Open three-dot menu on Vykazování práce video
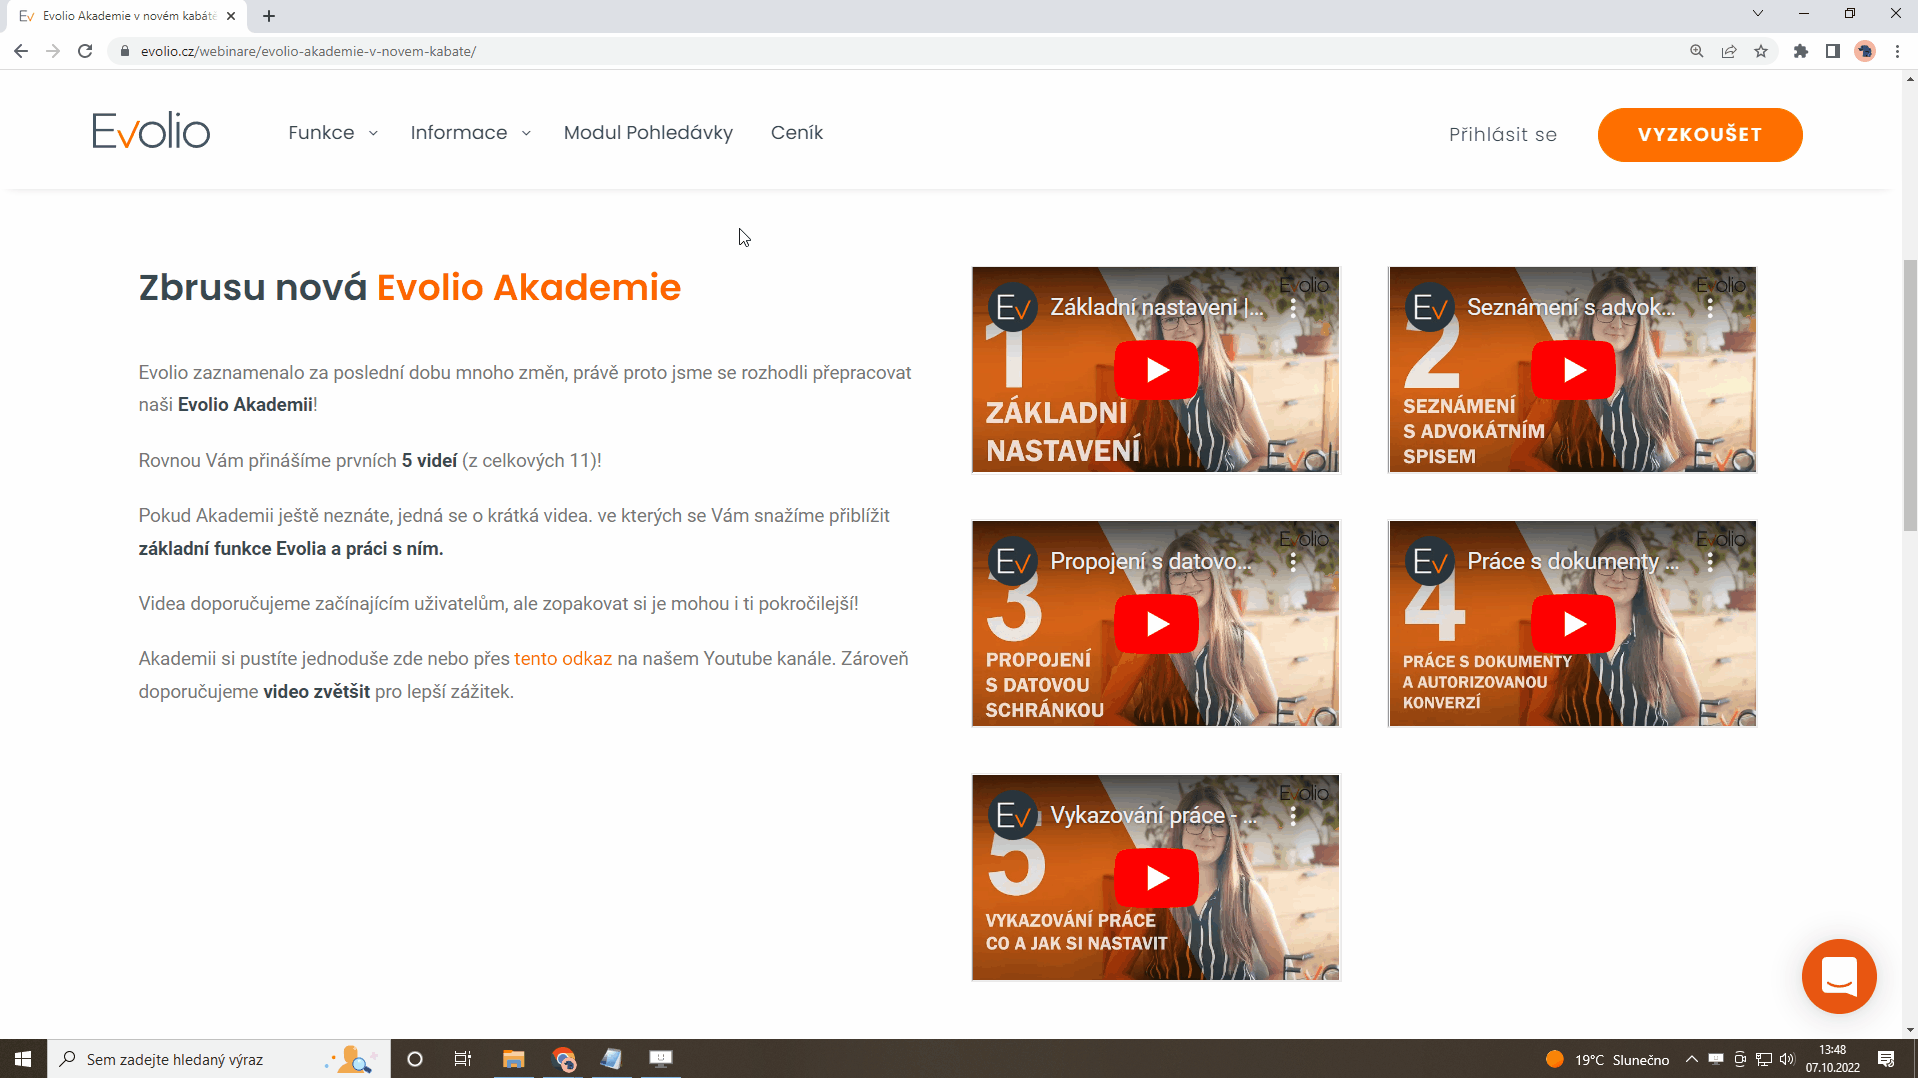Image resolution: width=1918 pixels, height=1078 pixels. click(x=1293, y=816)
